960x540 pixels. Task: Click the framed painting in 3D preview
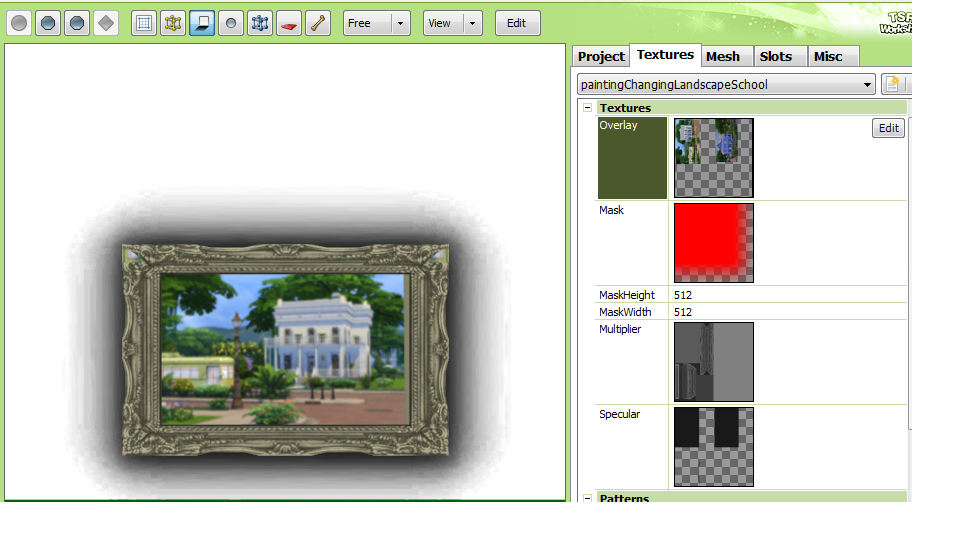285,350
